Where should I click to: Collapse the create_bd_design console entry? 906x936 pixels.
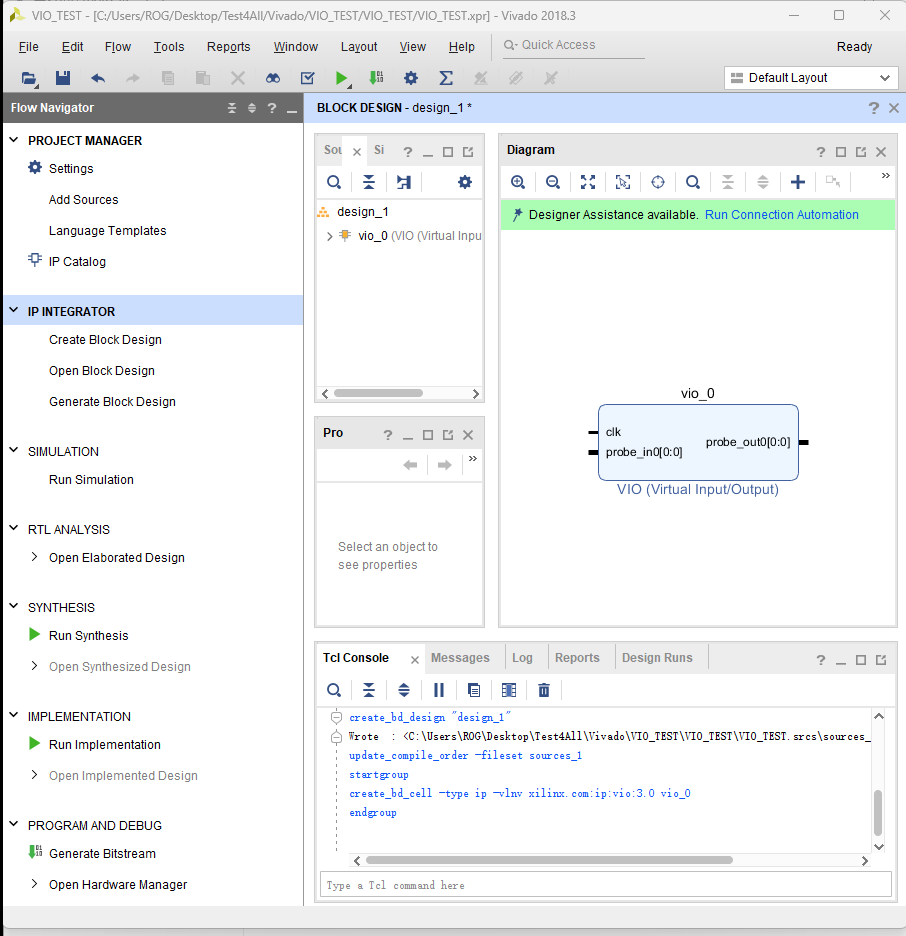(x=337, y=718)
